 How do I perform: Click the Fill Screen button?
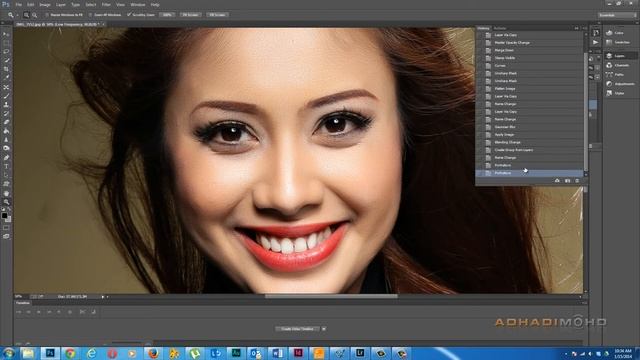pos(217,15)
